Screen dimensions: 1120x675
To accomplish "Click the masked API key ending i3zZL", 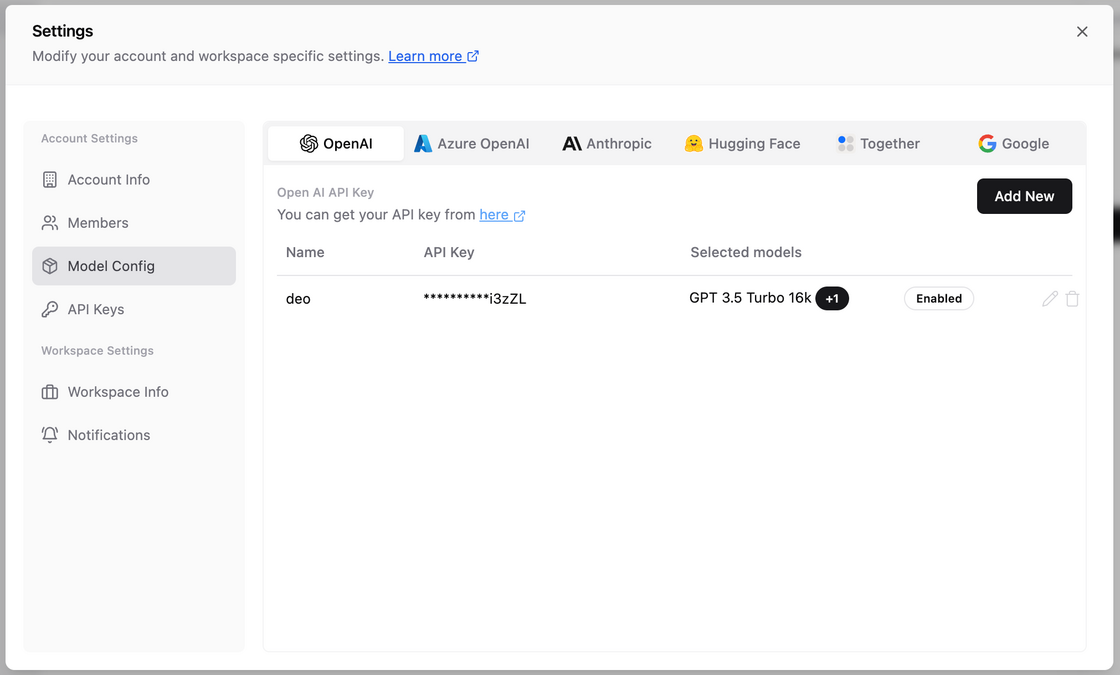I will (x=475, y=299).
